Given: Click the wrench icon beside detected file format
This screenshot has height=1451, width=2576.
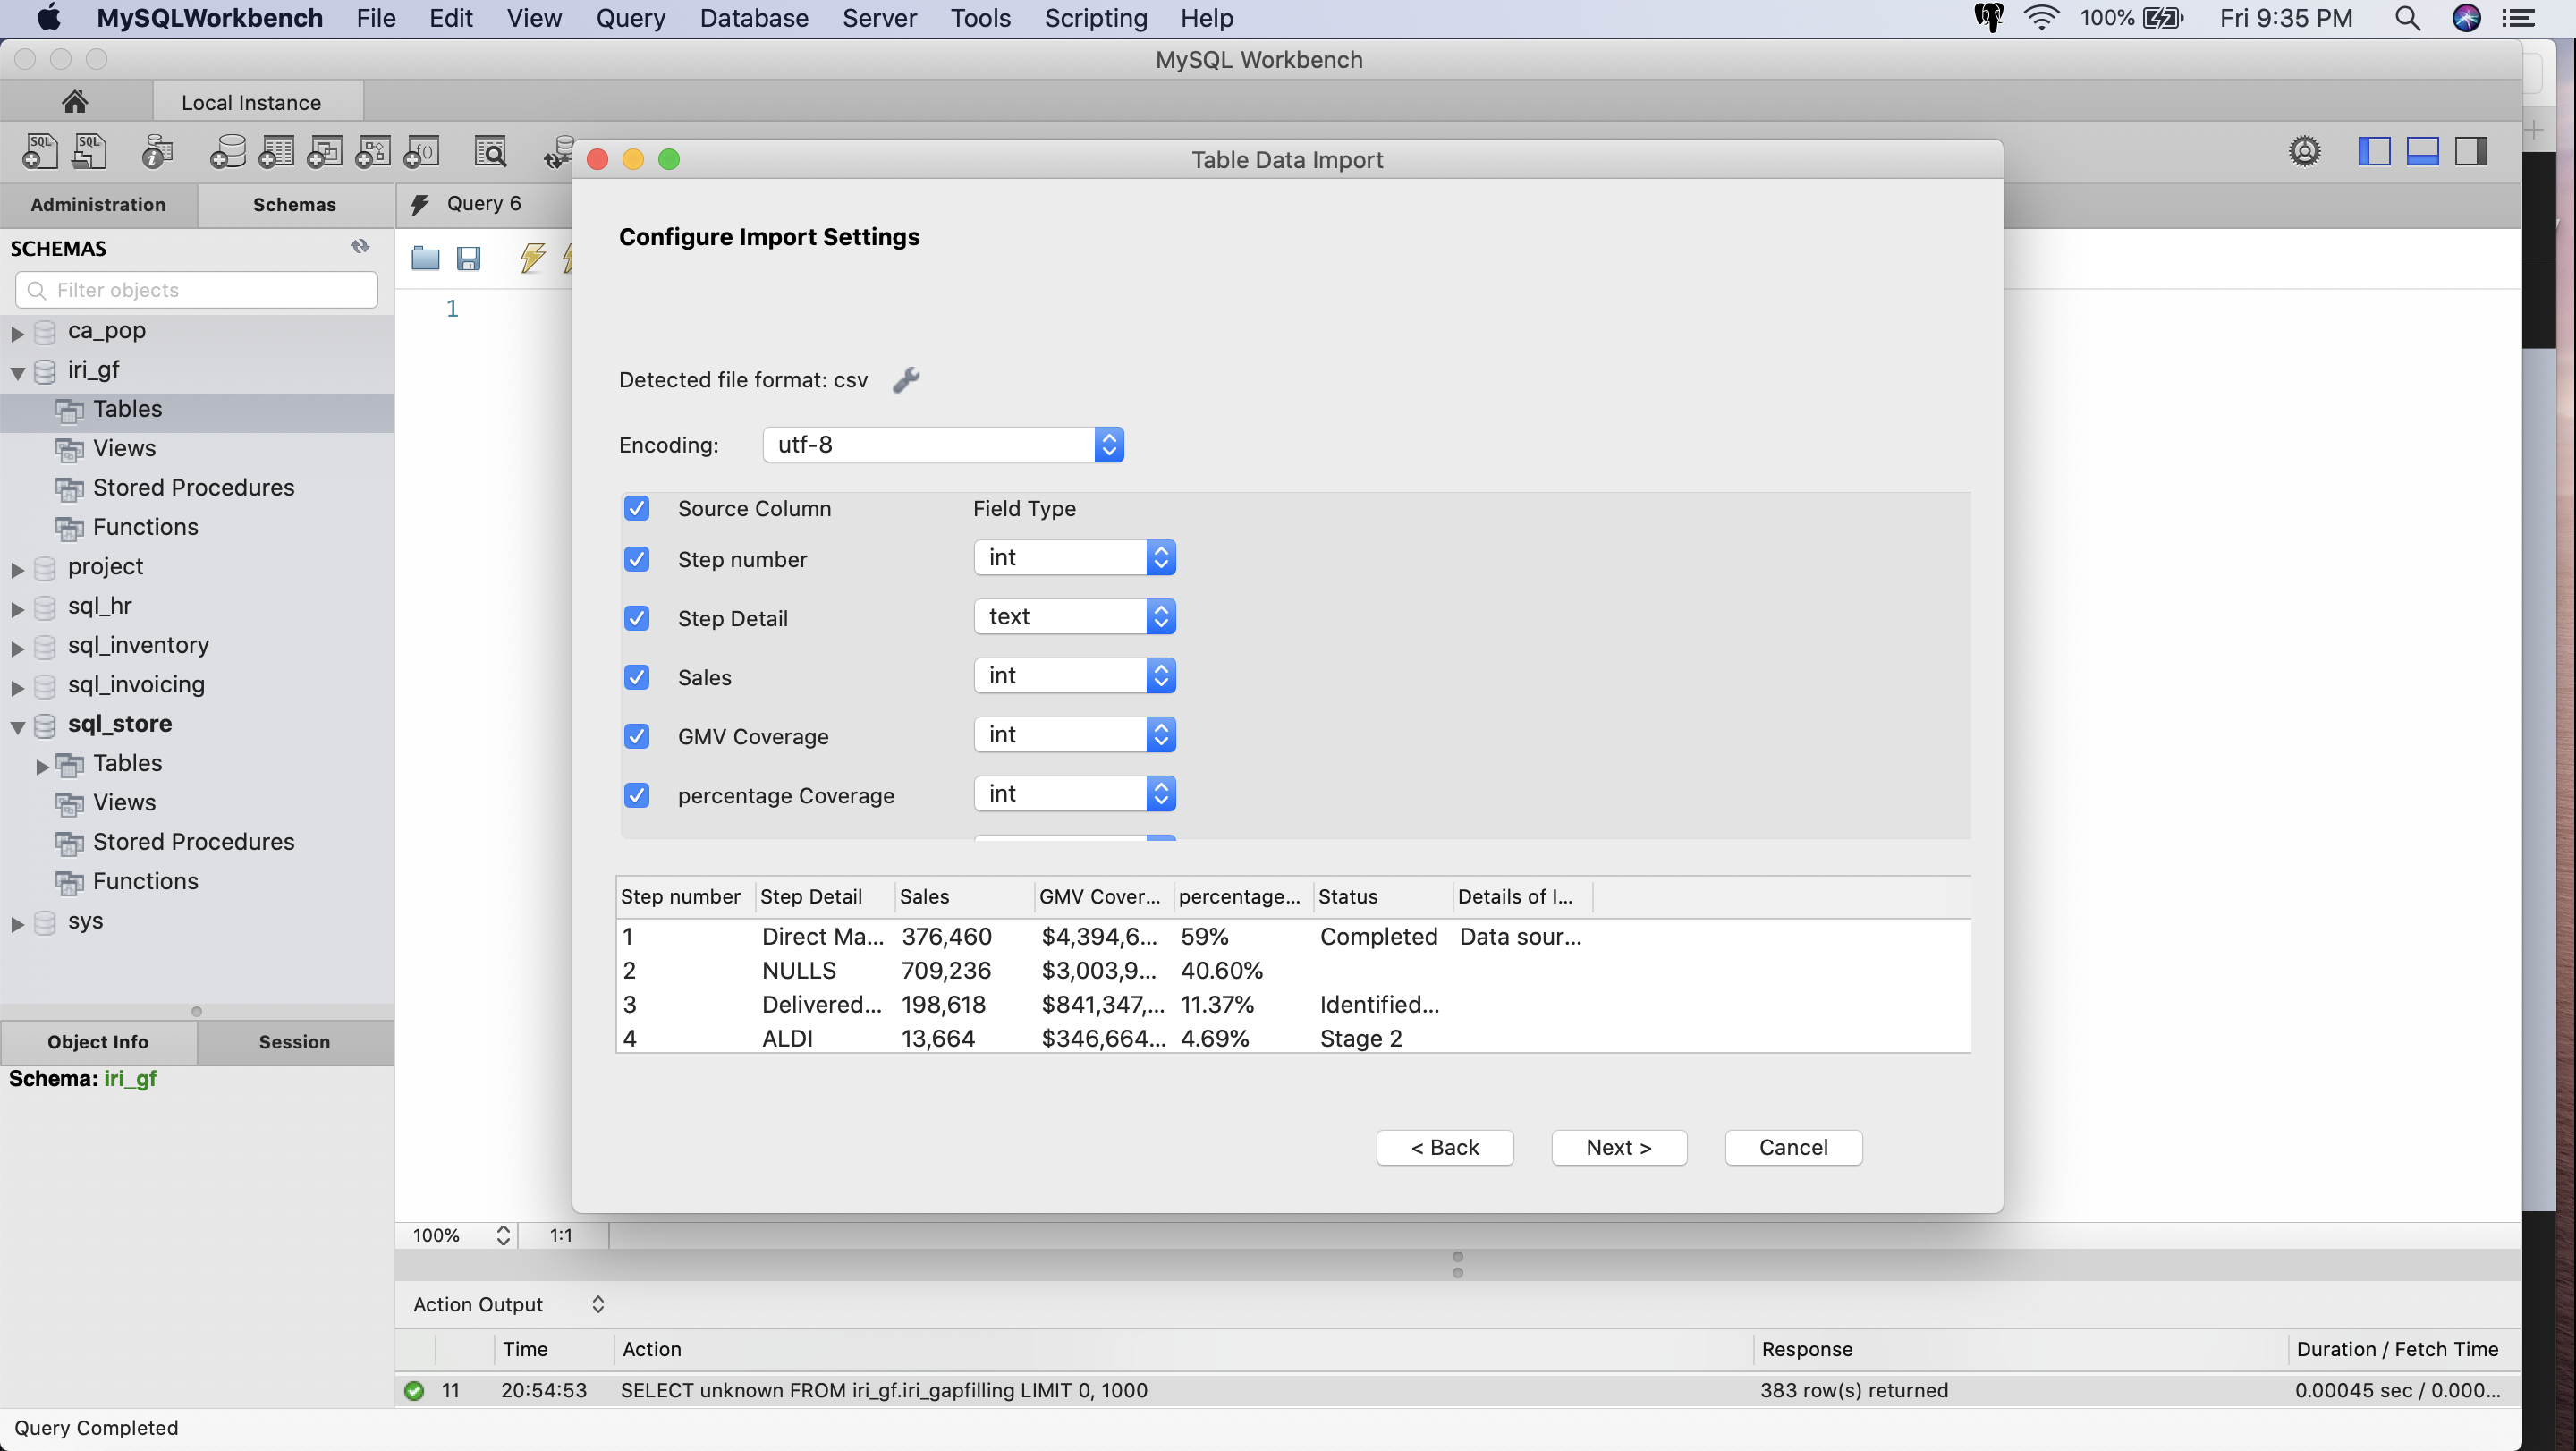Looking at the screenshot, I should tap(906, 380).
